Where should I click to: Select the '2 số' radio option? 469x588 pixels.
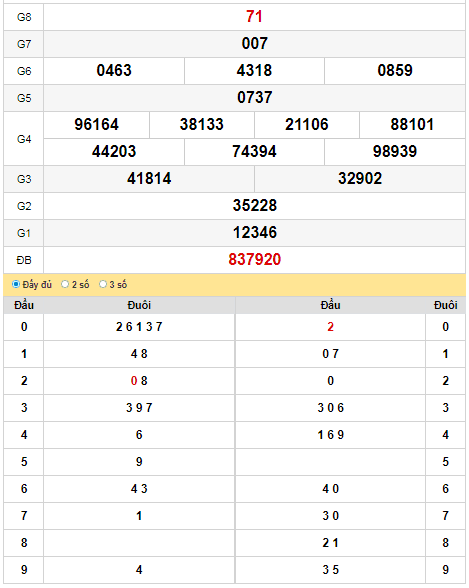(65, 284)
